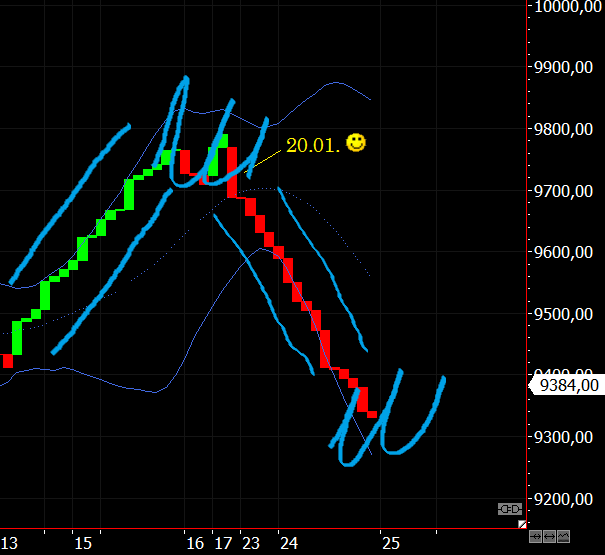
Task: Click the 9800,00 price axis label
Action: [564, 129]
